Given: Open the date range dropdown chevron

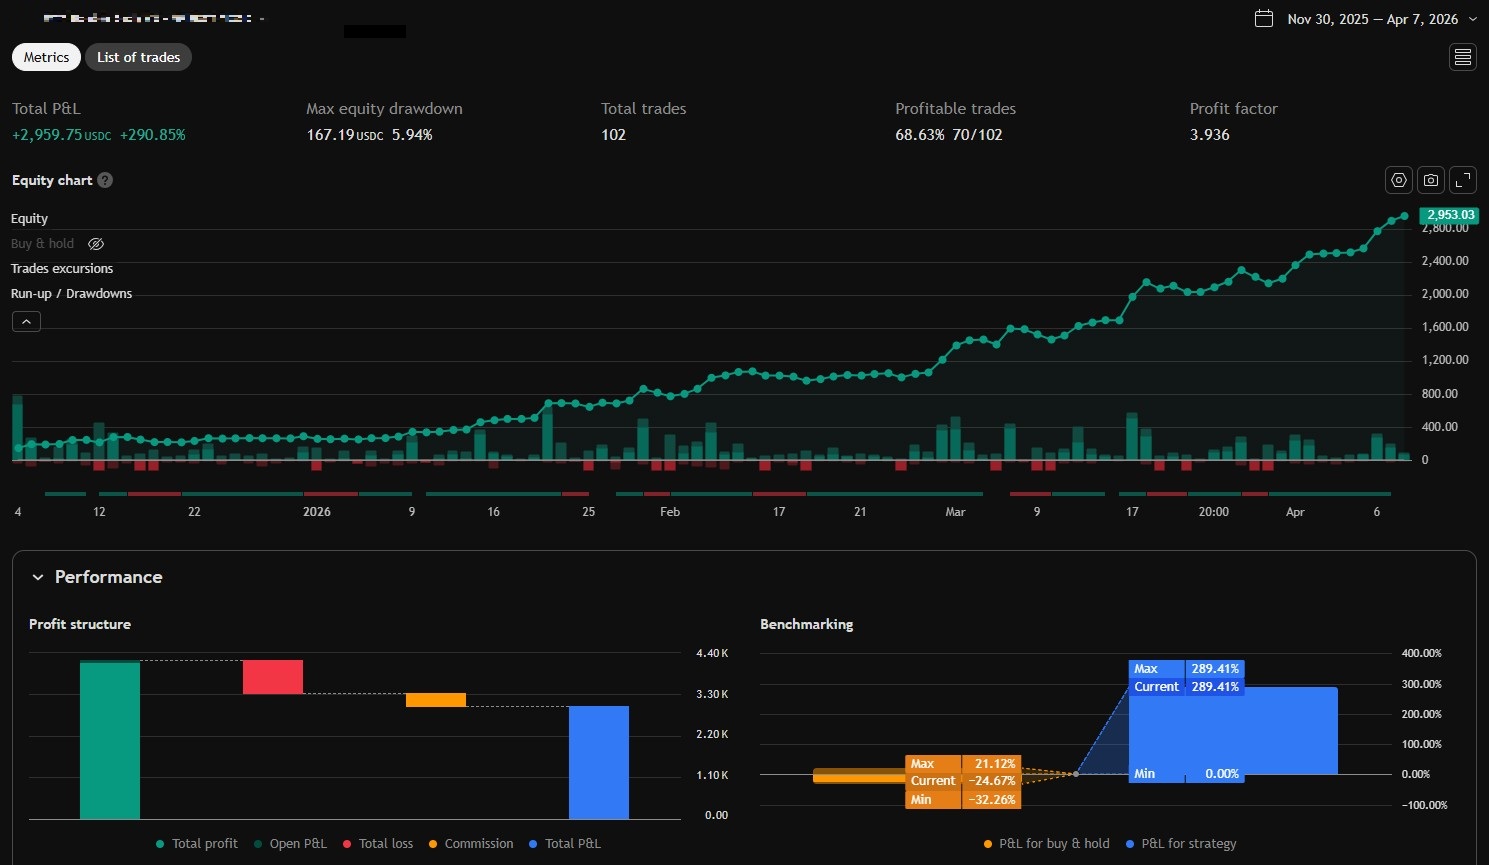Looking at the screenshot, I should tap(1470, 18).
